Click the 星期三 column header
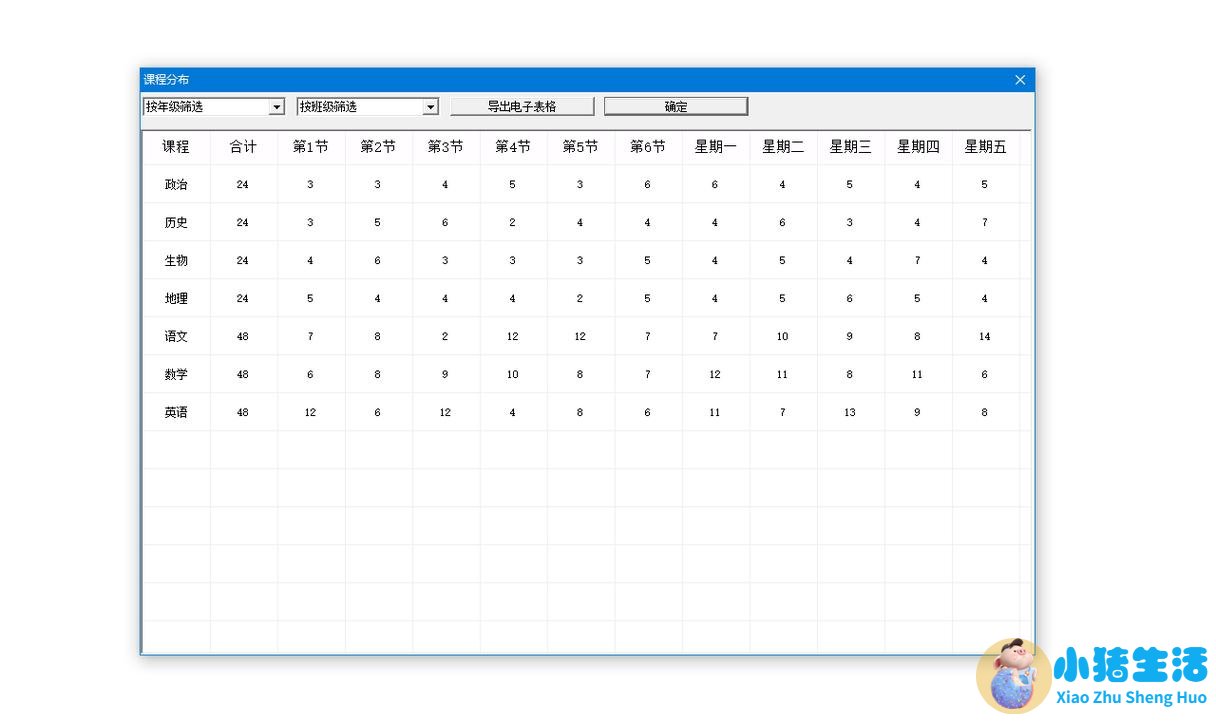 tap(851, 147)
